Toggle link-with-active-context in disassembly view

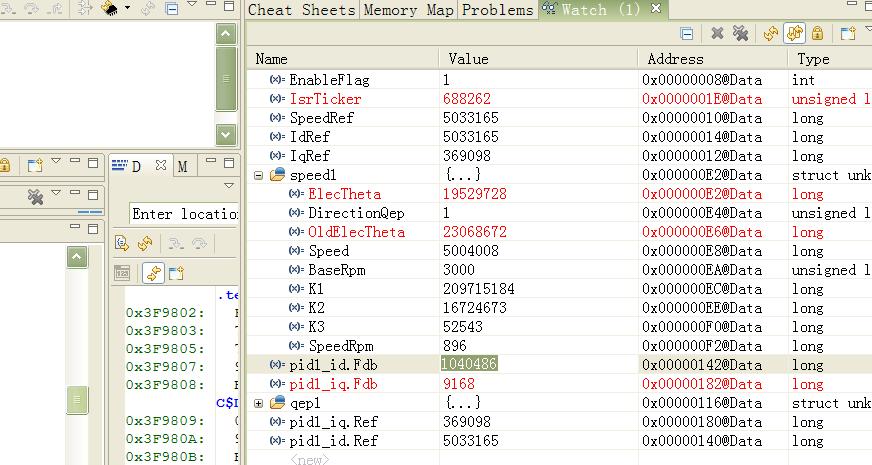pos(152,272)
